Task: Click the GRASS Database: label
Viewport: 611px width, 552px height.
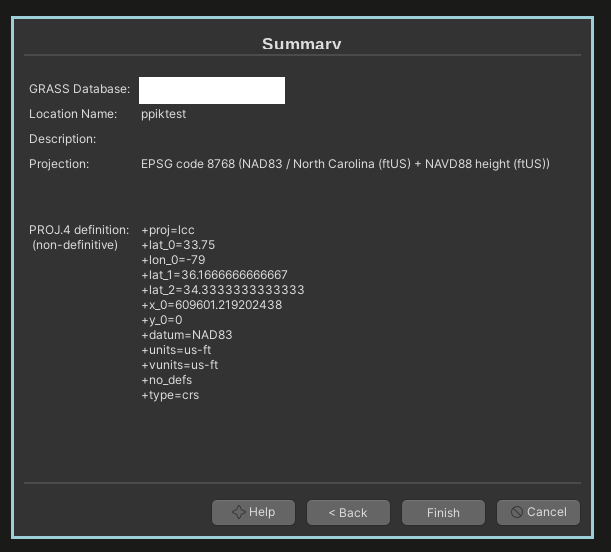Action: (79, 89)
